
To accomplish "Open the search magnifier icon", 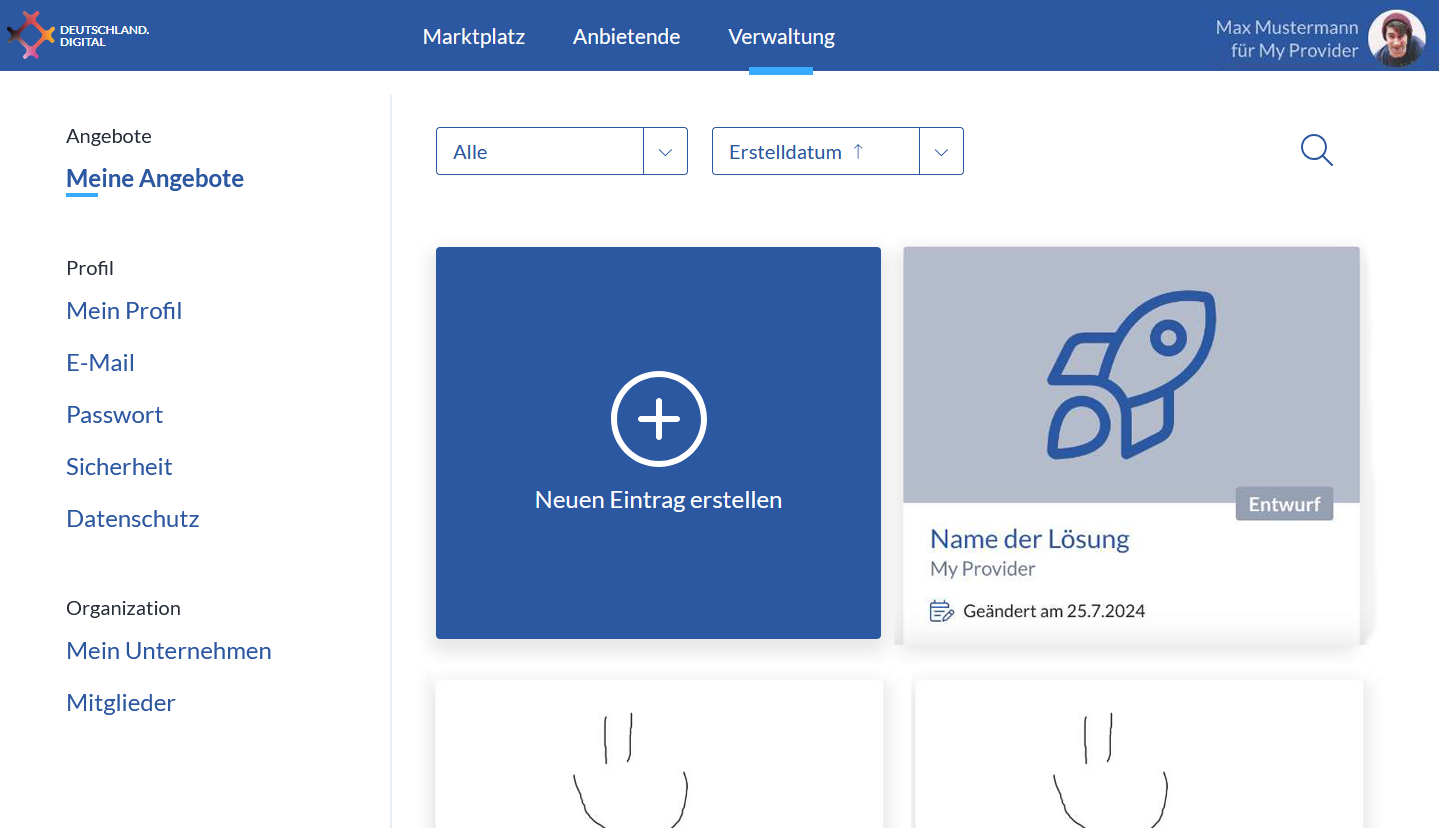I will point(1316,151).
